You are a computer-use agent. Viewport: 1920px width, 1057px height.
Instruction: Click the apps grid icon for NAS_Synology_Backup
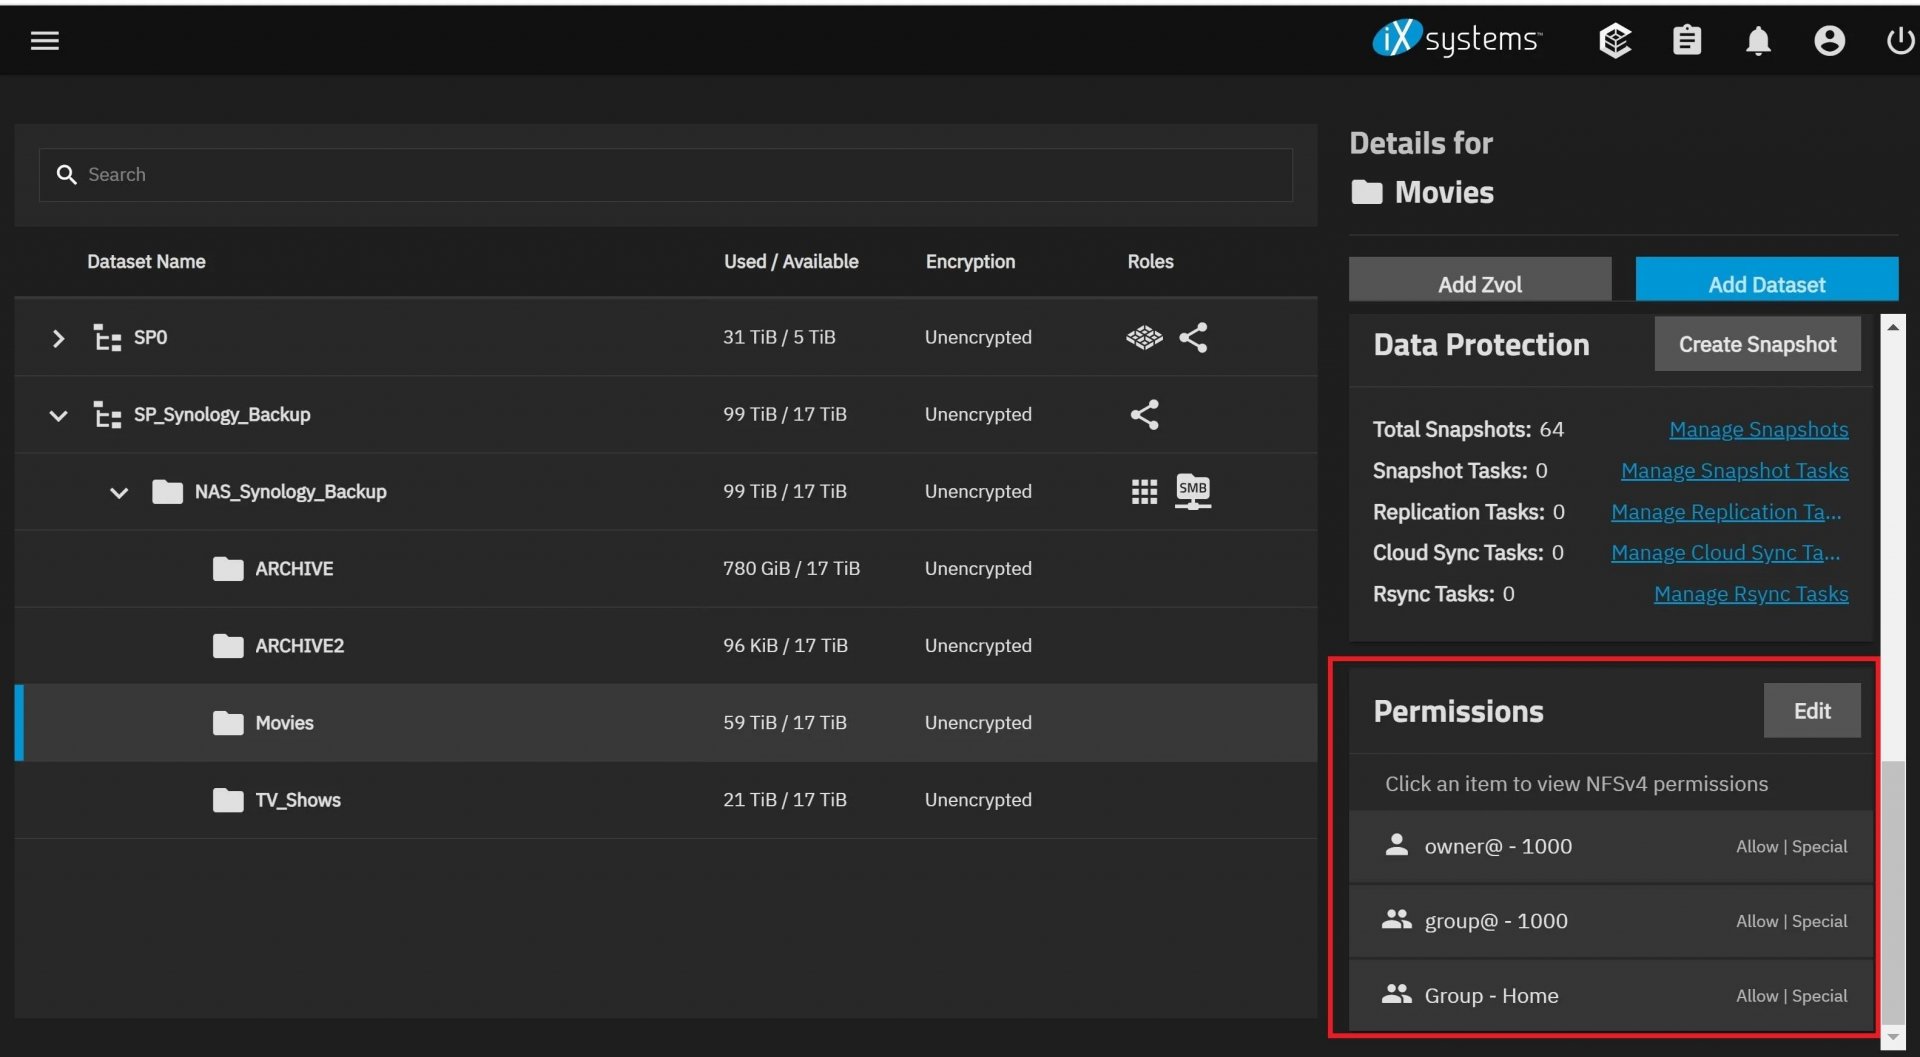coord(1144,491)
